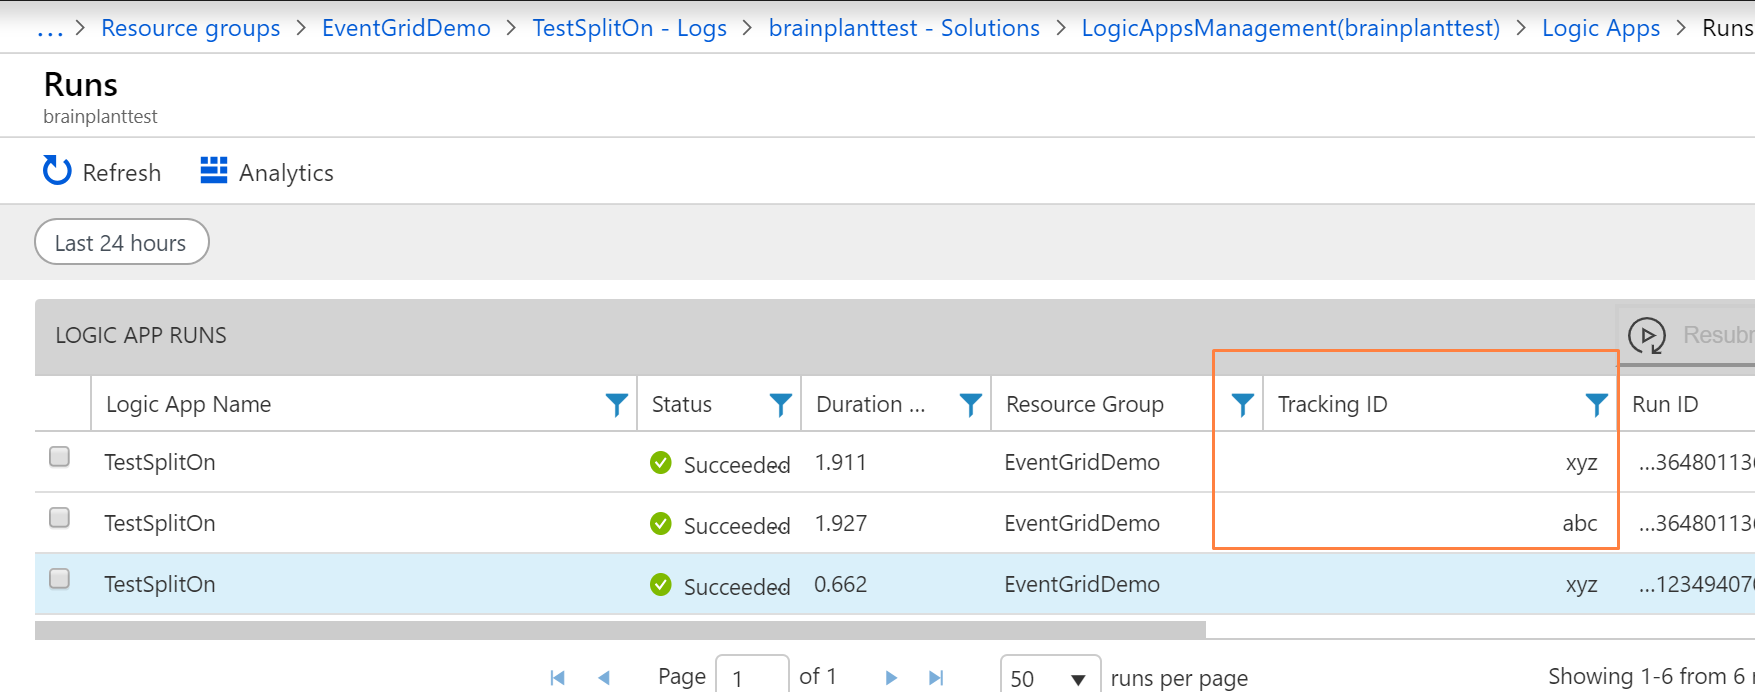Sort by Duration column header
Image resolution: width=1755 pixels, height=692 pixels.
click(x=871, y=404)
